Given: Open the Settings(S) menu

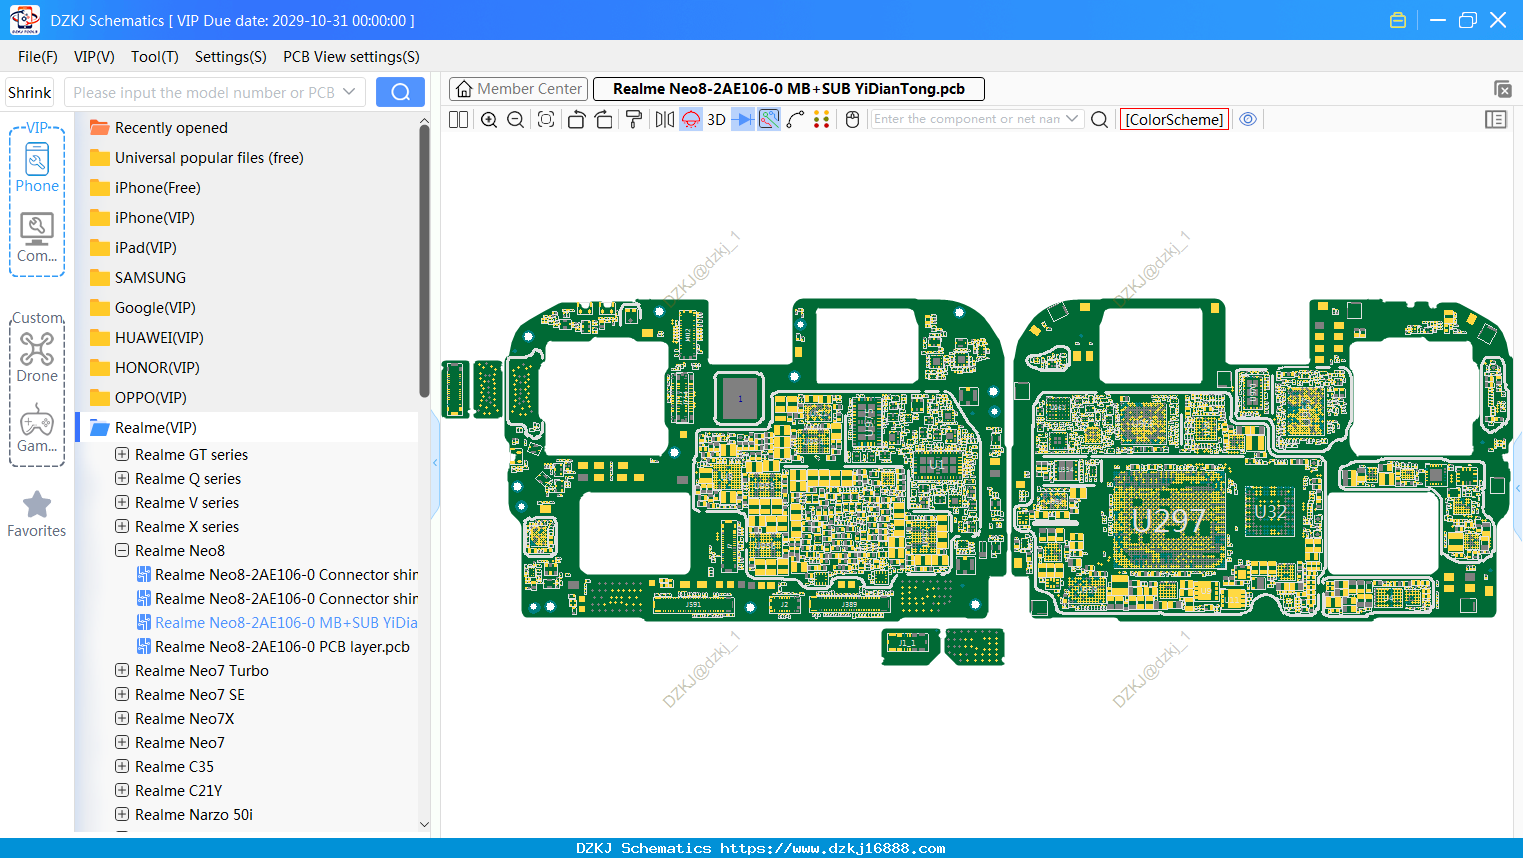Looking at the screenshot, I should click(231, 57).
